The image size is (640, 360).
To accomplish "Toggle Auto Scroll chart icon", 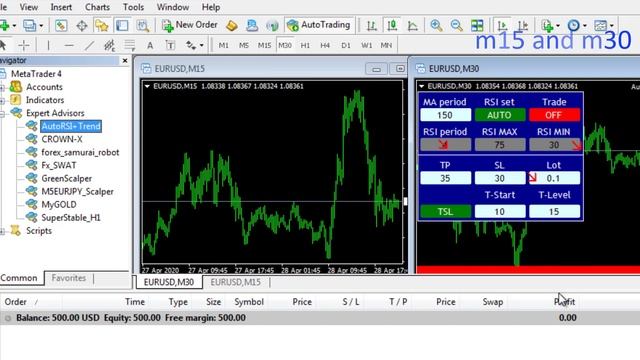I will click(x=502, y=25).
